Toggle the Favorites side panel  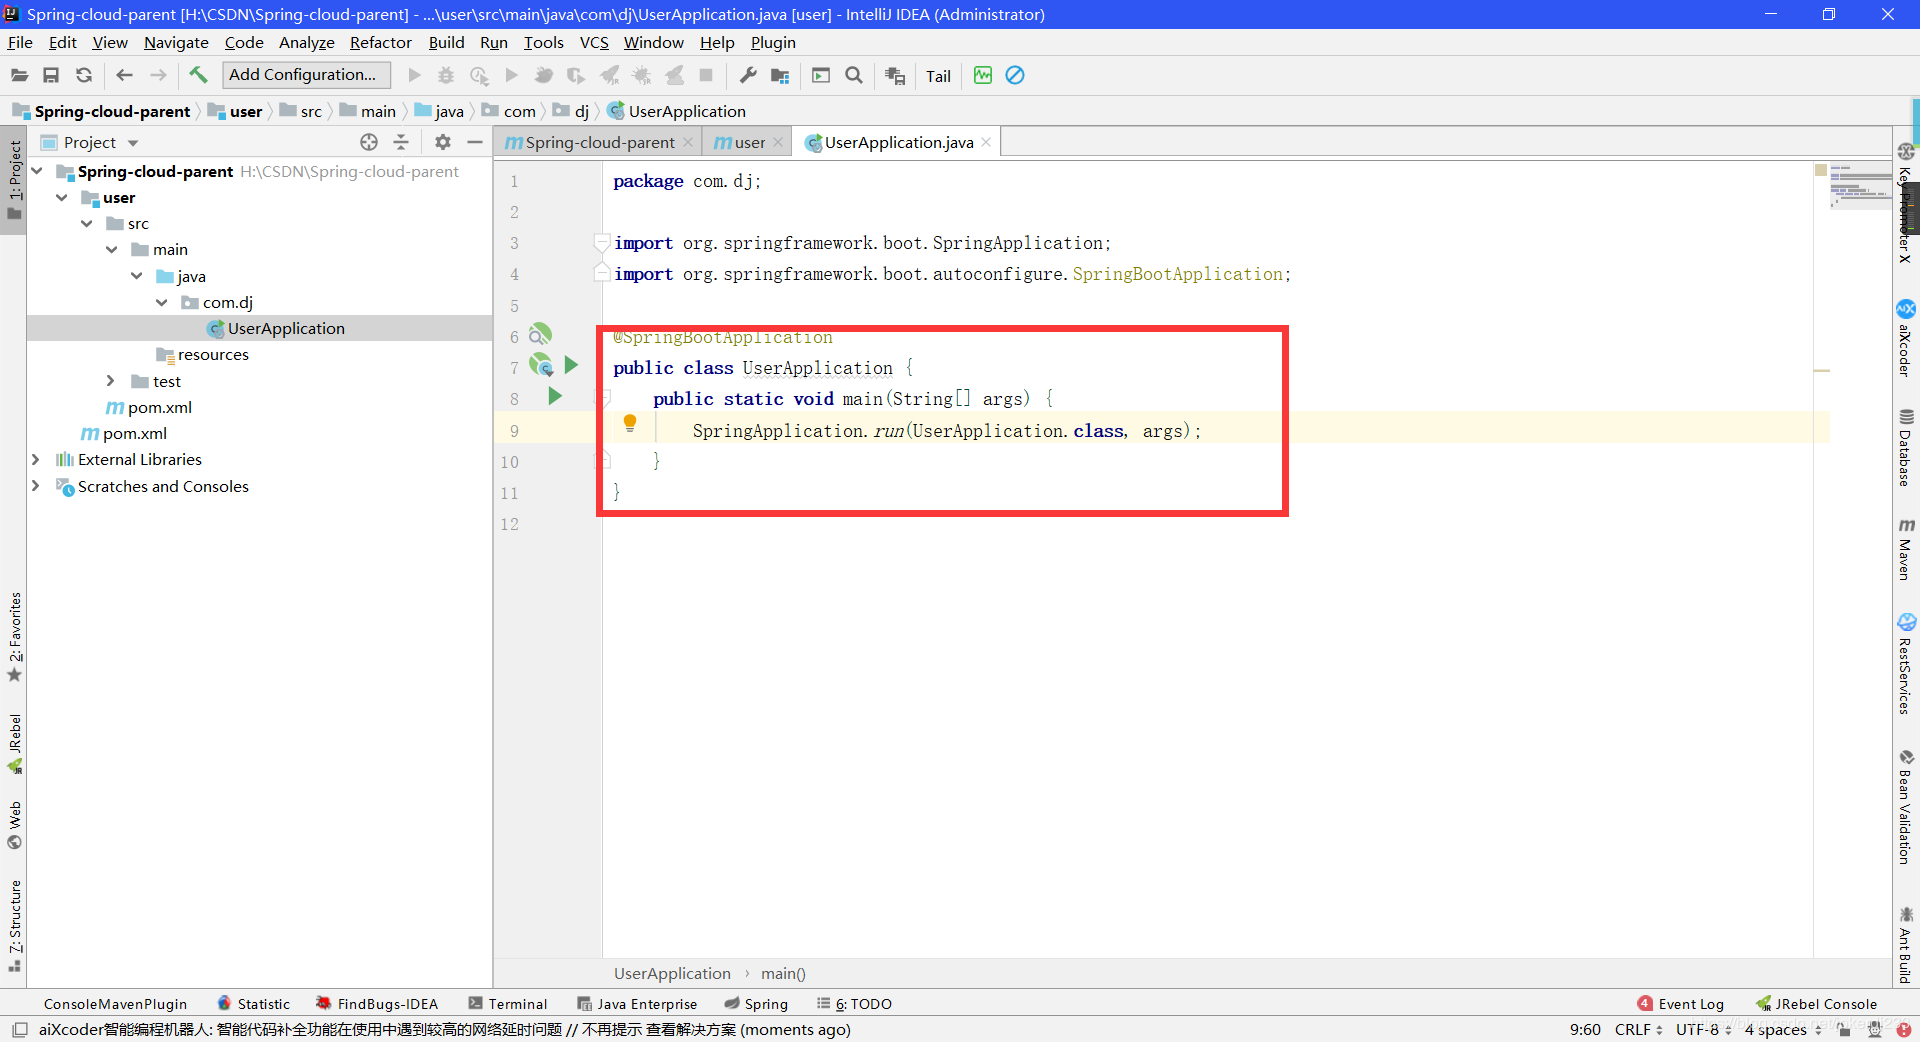[14, 637]
